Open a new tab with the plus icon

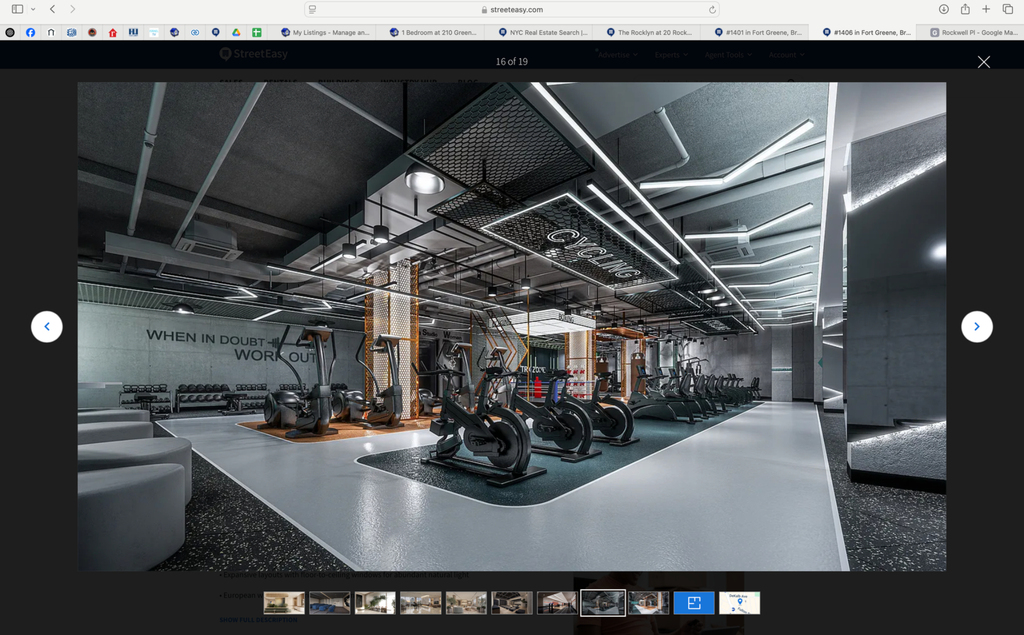pyautogui.click(x=986, y=9)
